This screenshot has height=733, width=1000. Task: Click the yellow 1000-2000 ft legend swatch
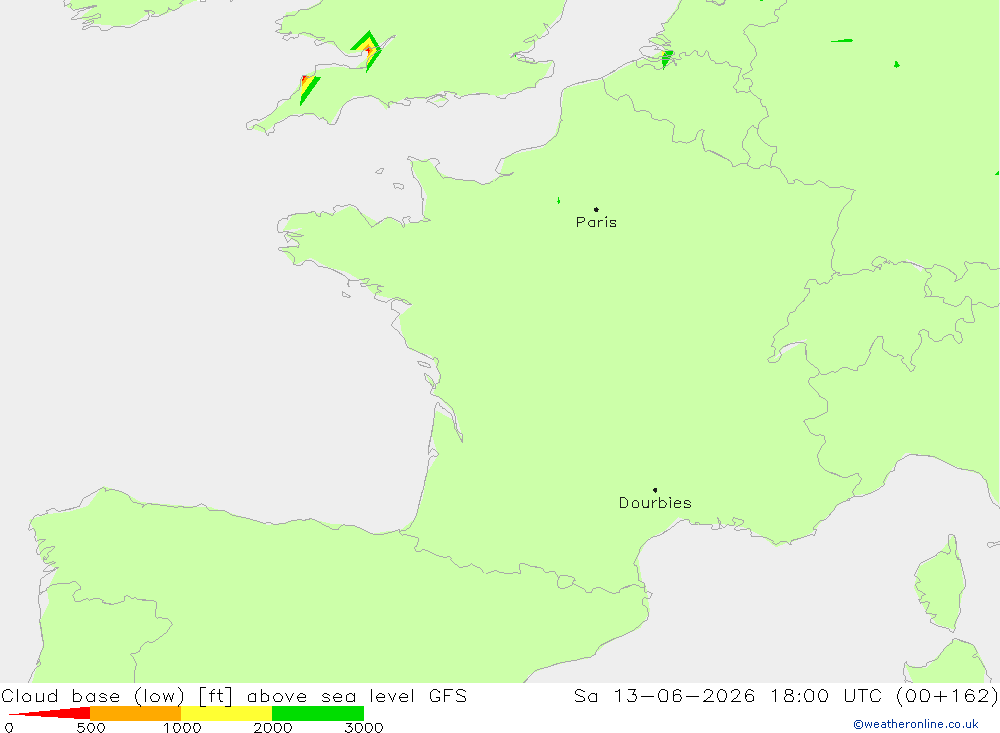click(x=226, y=713)
